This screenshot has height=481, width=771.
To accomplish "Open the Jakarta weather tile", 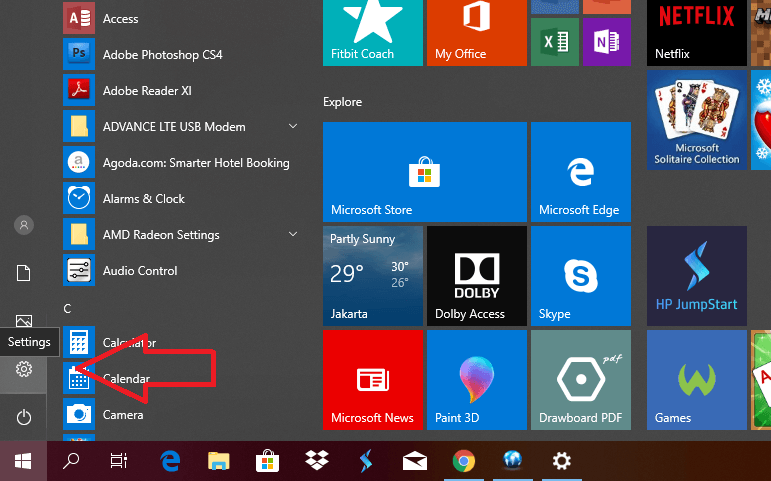I will 372,275.
